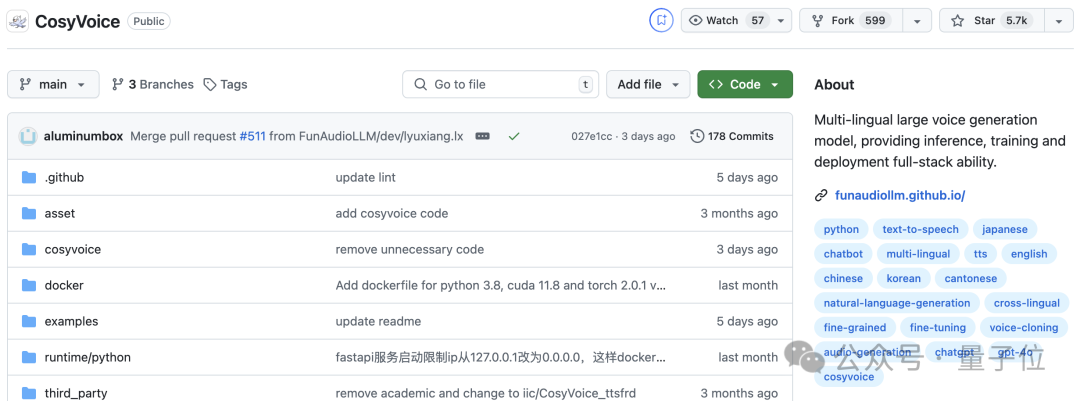View the 3 Branches list
The image size is (1080, 401).
(x=152, y=85)
